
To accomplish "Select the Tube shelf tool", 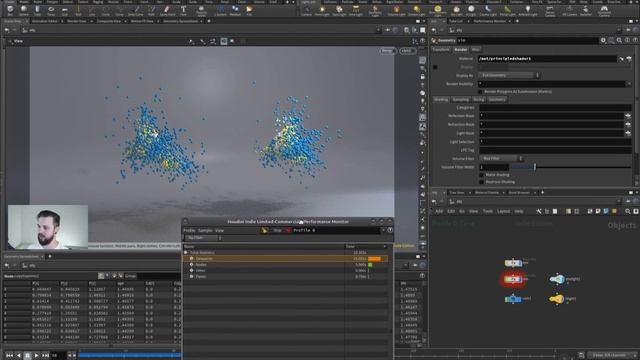I will (x=37, y=10).
